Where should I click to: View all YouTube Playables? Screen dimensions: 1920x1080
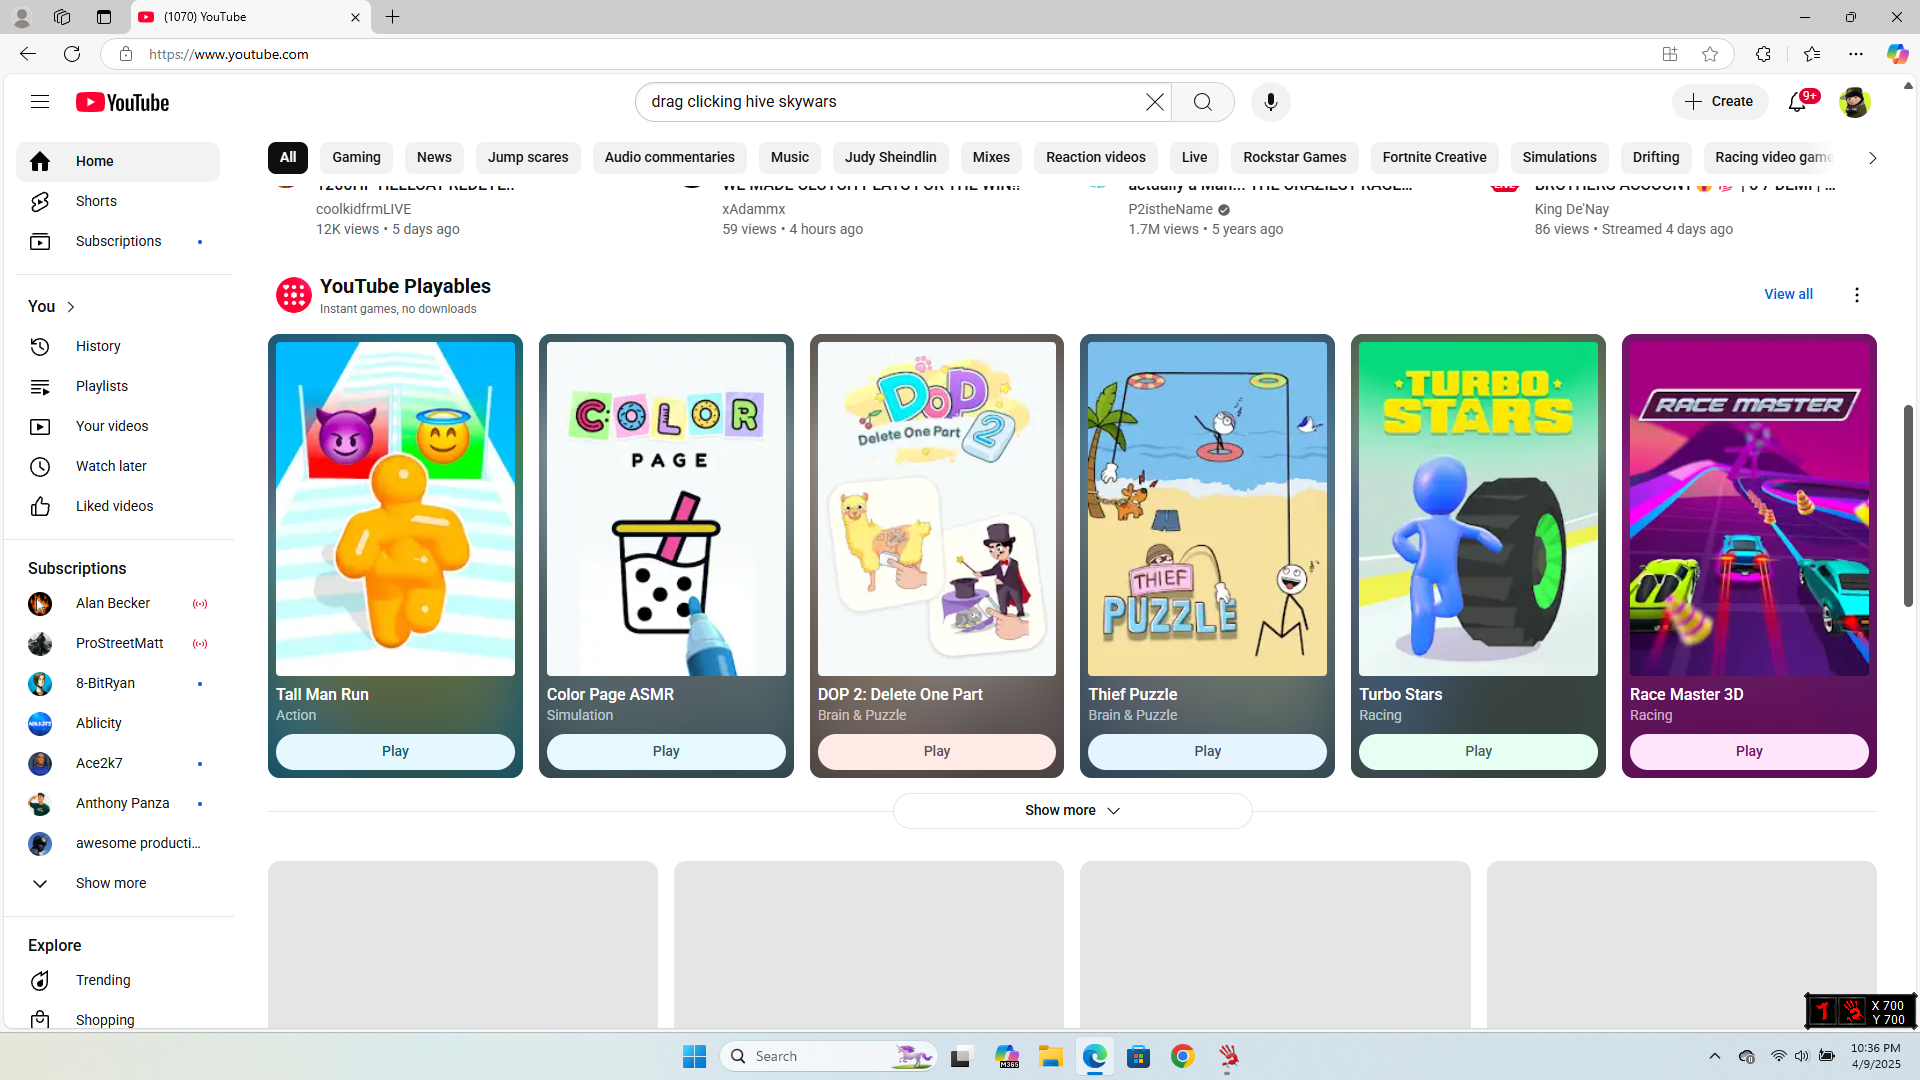pyautogui.click(x=1788, y=295)
